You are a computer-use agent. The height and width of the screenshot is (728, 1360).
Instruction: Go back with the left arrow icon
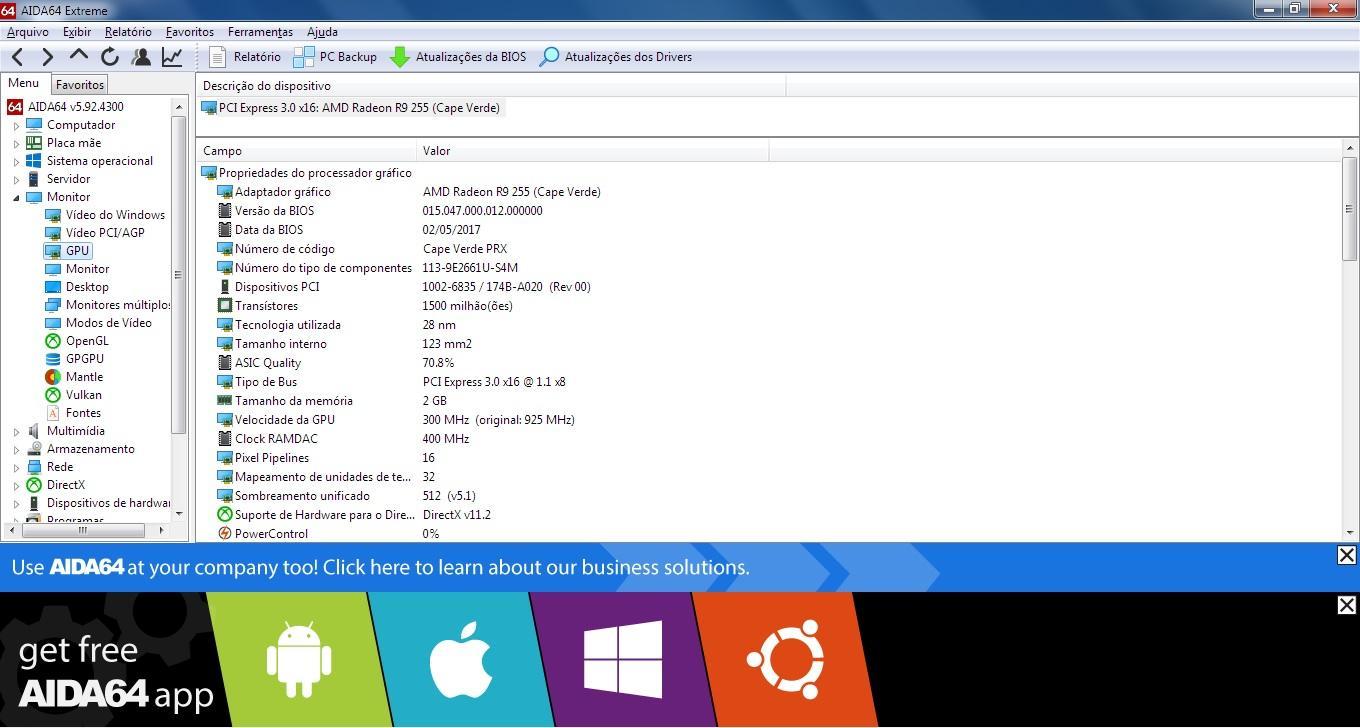(17, 57)
